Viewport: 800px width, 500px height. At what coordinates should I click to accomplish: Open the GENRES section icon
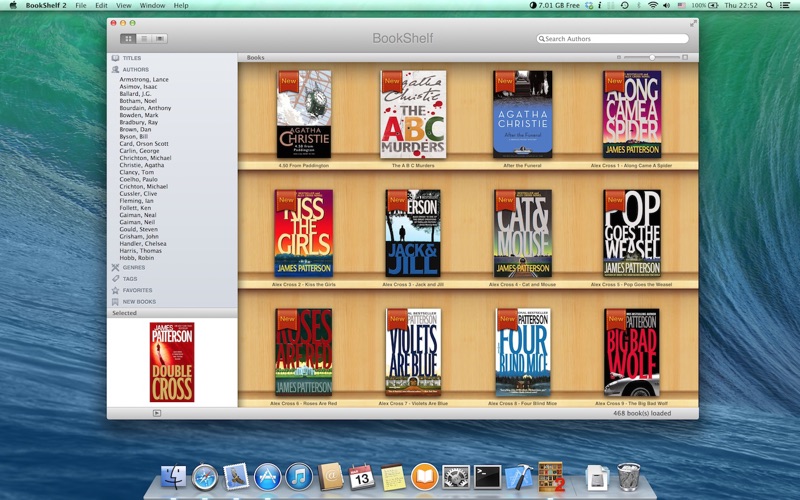coord(115,267)
